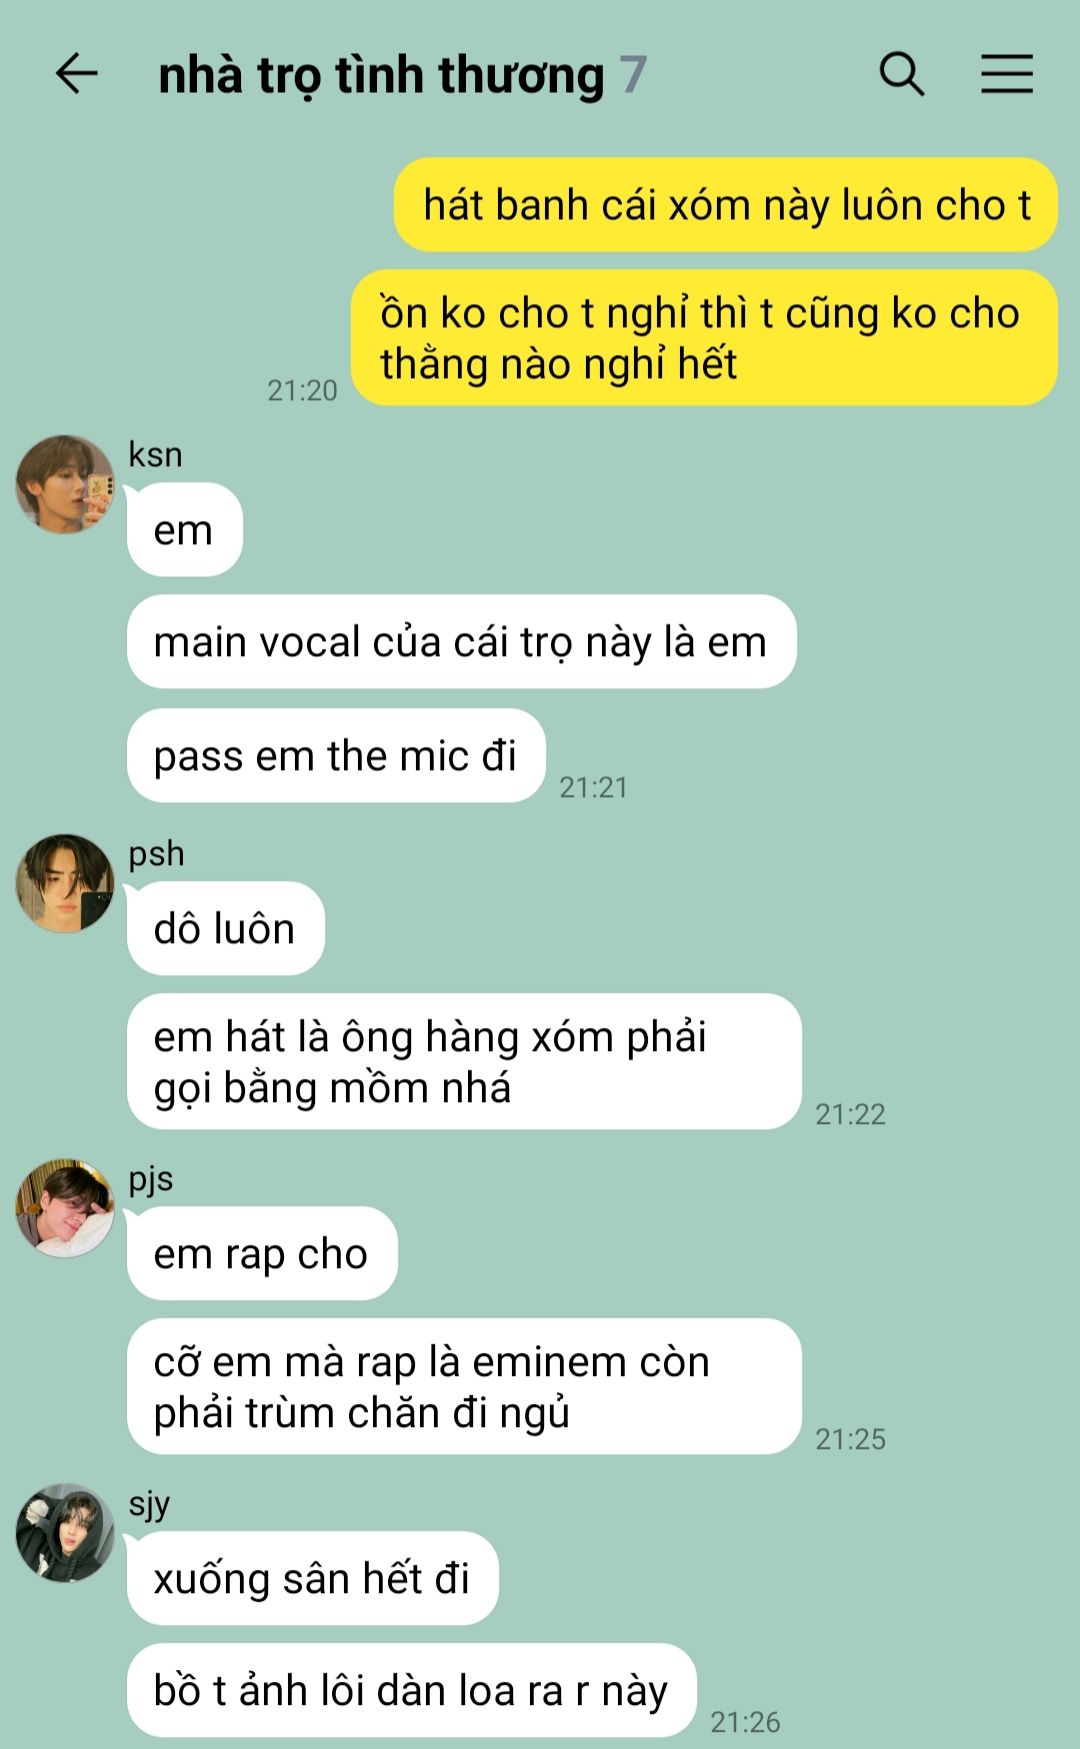Tap the group title nhà trọ tình thương
This screenshot has height=1749, width=1080.
tap(381, 76)
